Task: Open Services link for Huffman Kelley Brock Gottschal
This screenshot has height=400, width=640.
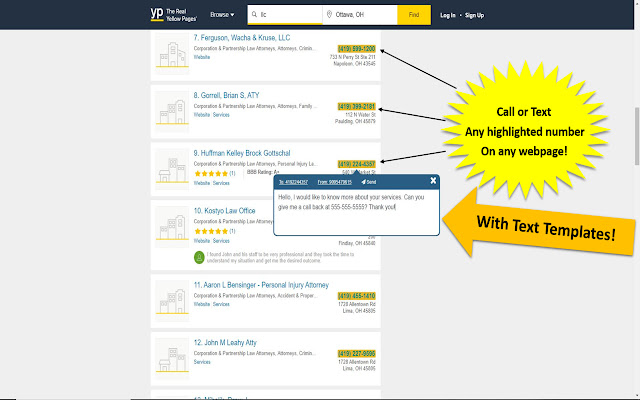Action: (x=221, y=183)
